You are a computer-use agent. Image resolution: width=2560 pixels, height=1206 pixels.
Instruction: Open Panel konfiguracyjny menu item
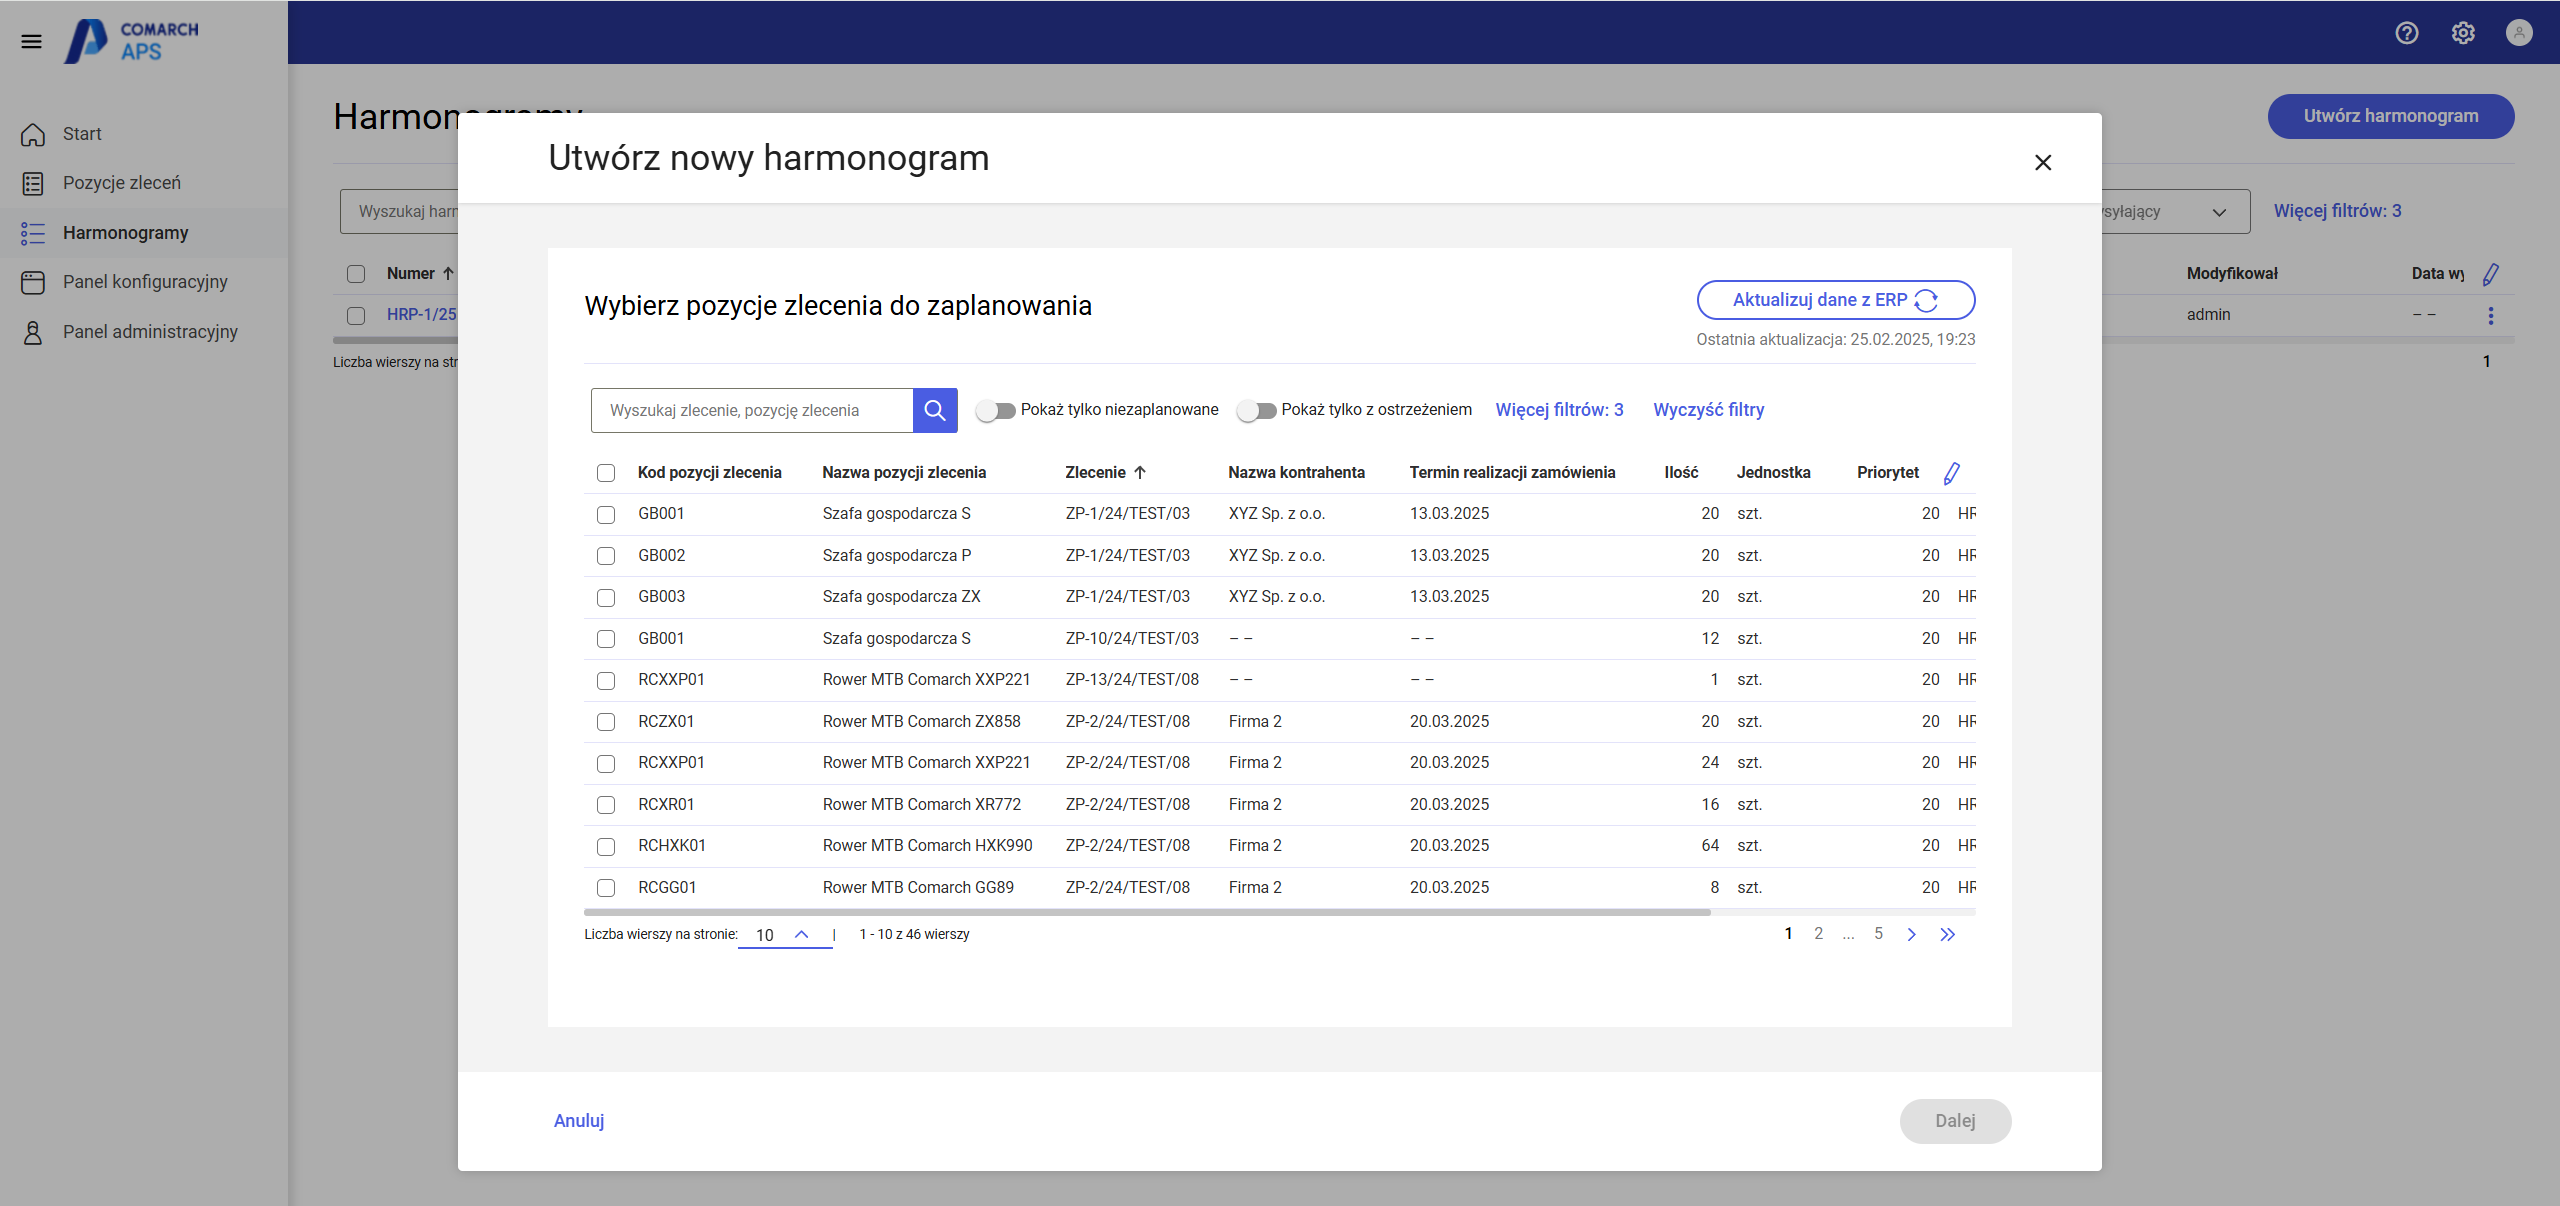coord(145,282)
